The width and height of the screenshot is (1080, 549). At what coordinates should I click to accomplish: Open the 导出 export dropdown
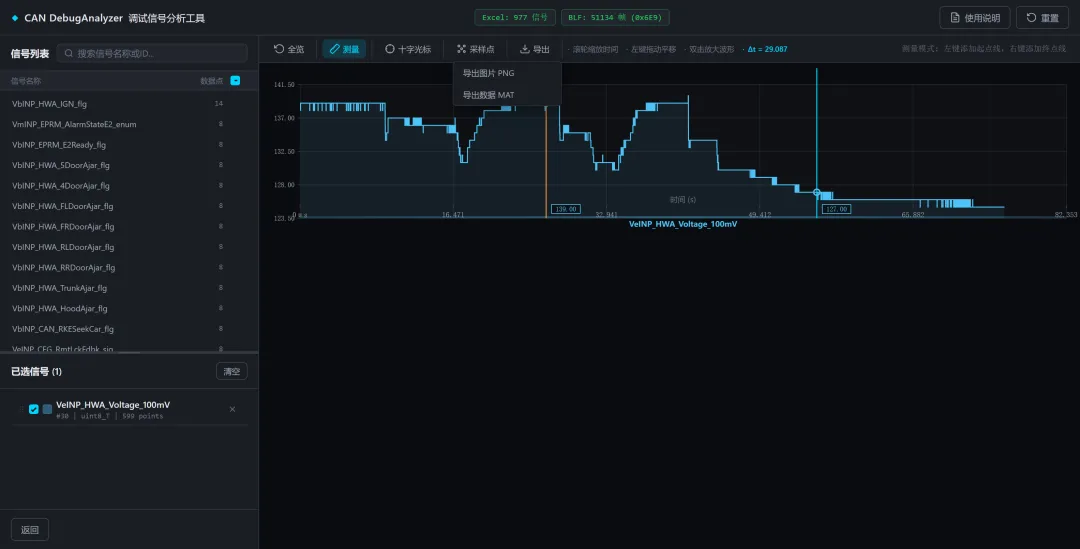tap(534, 49)
